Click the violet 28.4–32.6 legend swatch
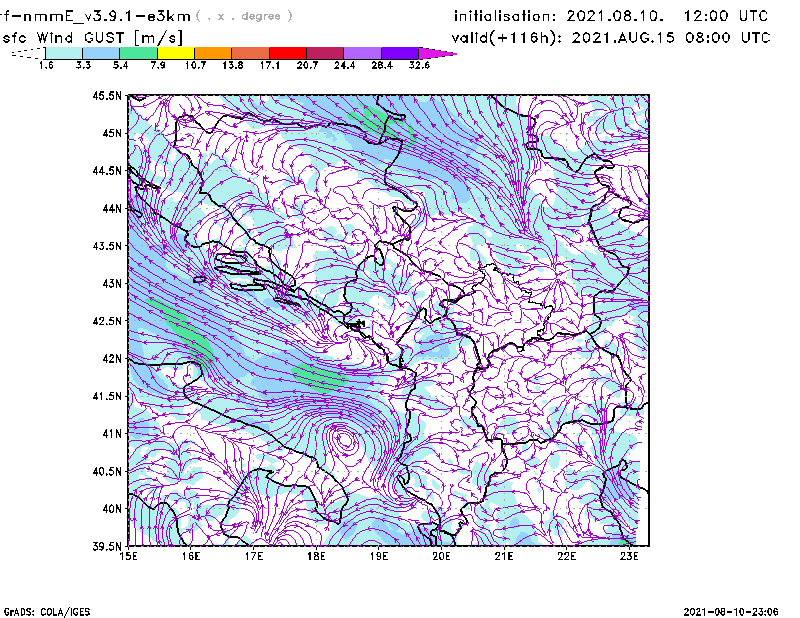 click(399, 53)
